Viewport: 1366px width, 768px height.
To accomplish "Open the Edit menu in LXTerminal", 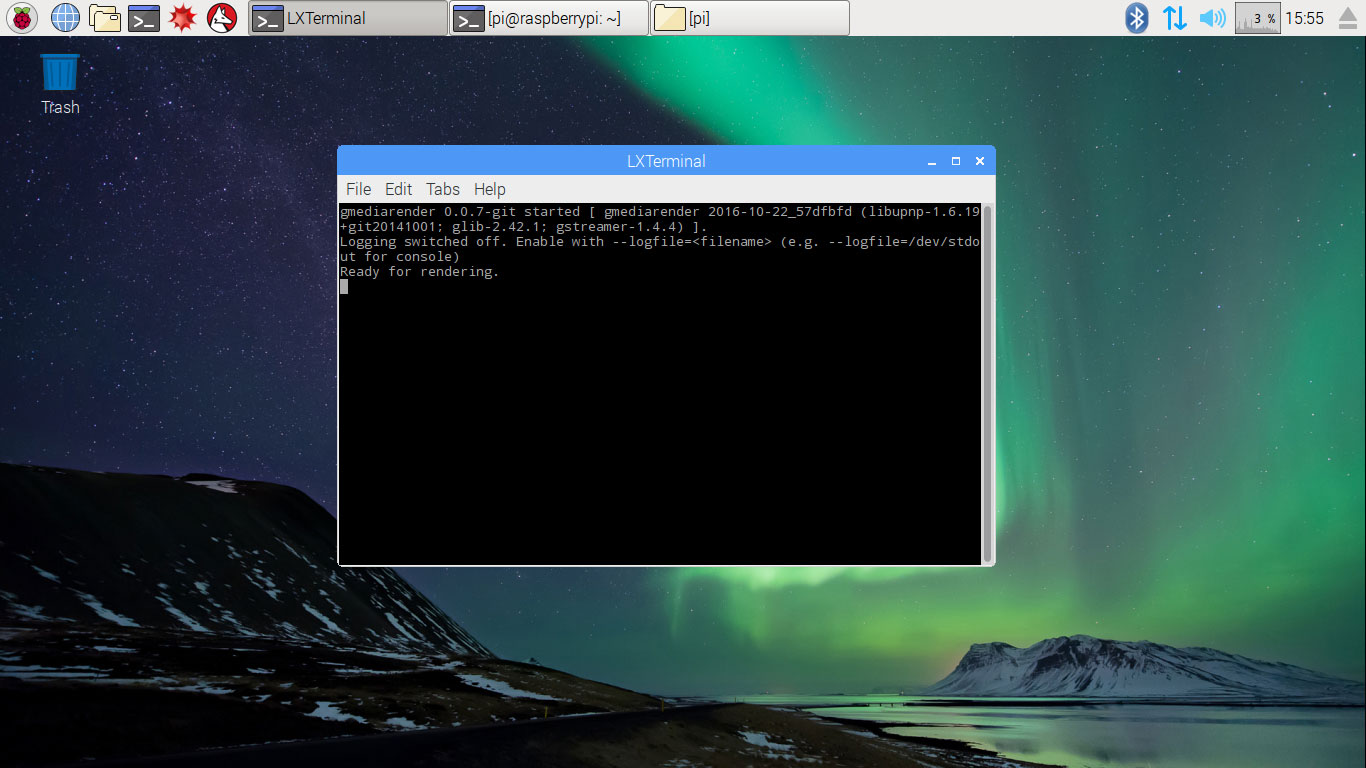I will pyautogui.click(x=398, y=189).
